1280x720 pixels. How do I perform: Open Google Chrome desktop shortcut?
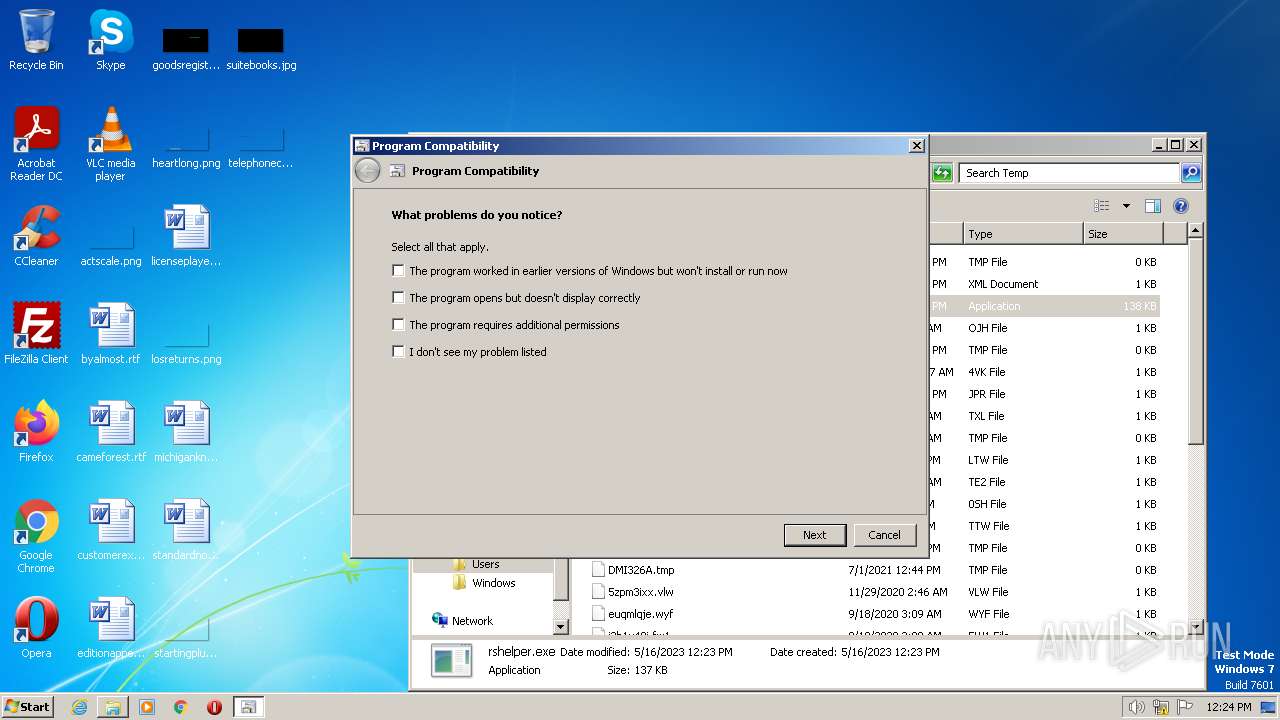[36, 536]
